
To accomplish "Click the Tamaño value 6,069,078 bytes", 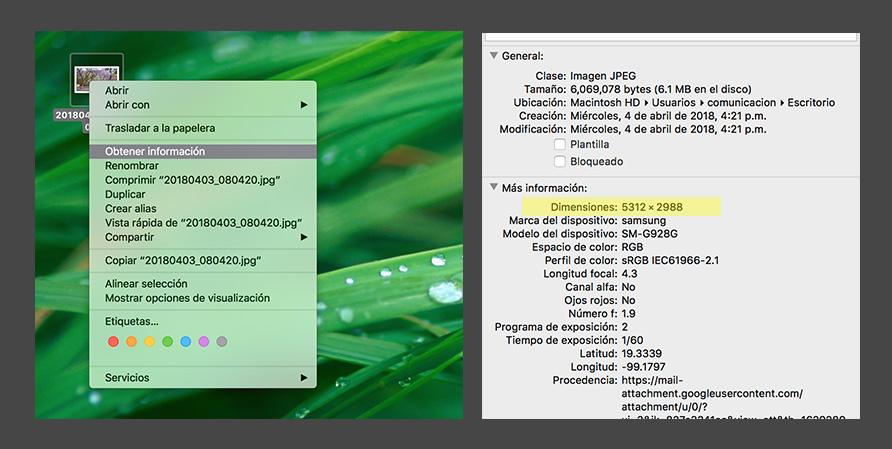I will 660,89.
